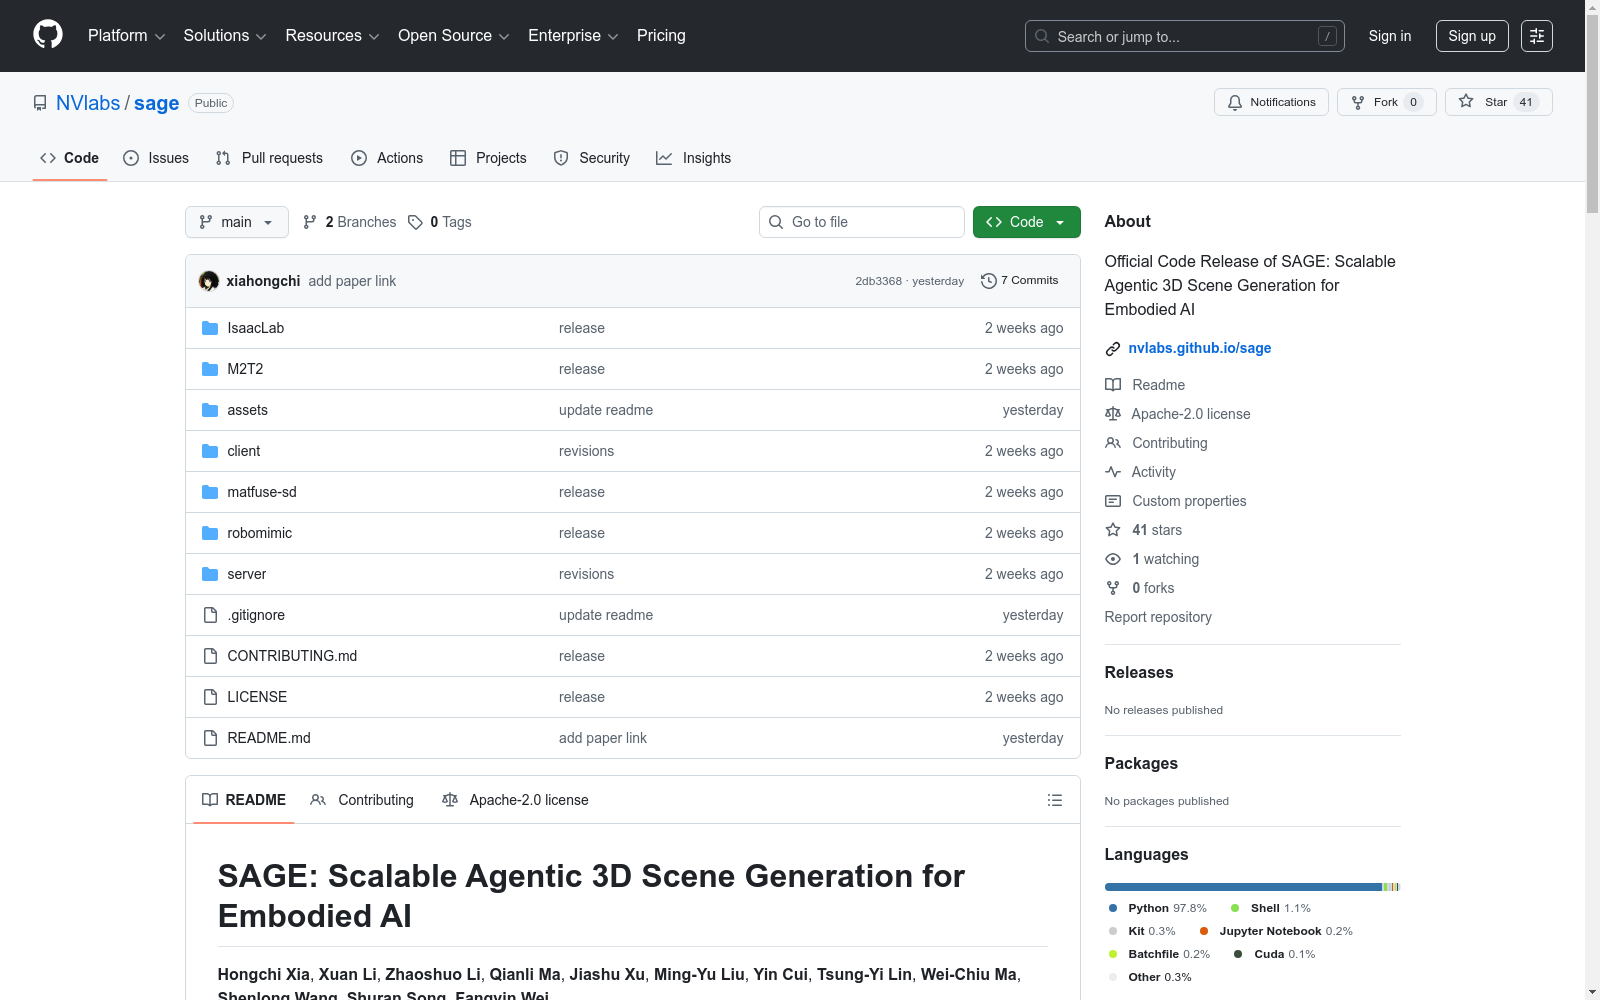1600x1000 pixels.
Task: Expand the Solutions menu
Action: click(225, 36)
